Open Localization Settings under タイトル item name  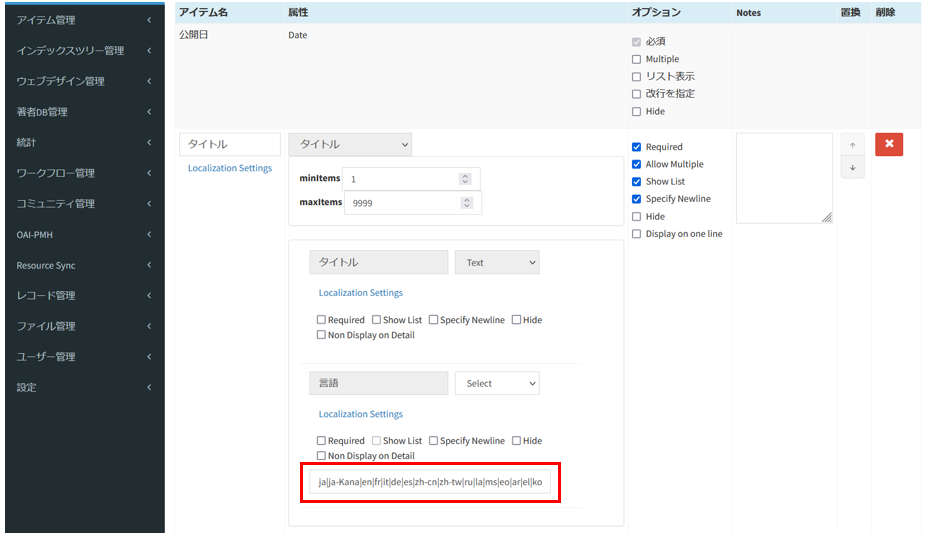pos(230,168)
